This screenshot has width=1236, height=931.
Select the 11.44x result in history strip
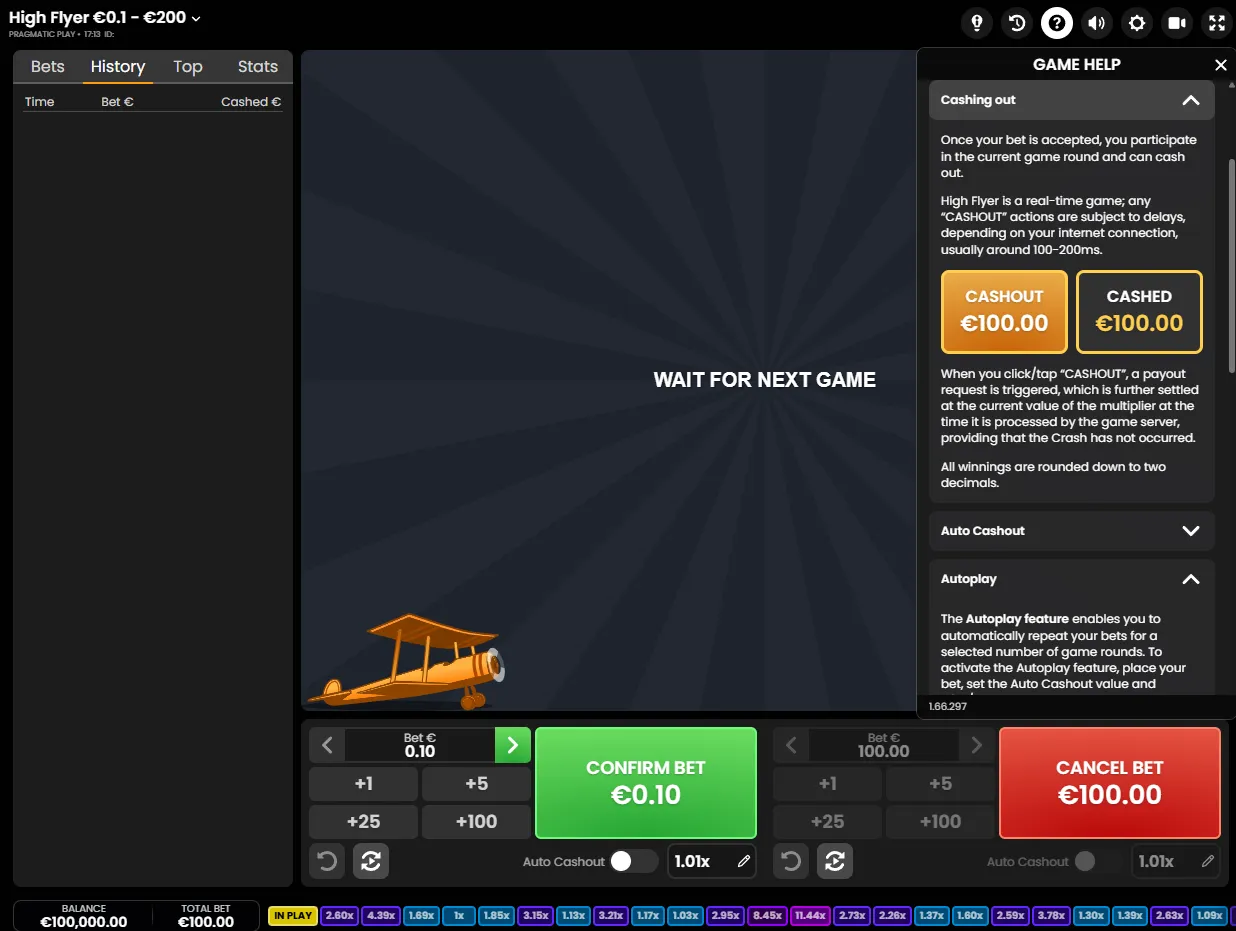click(x=812, y=915)
